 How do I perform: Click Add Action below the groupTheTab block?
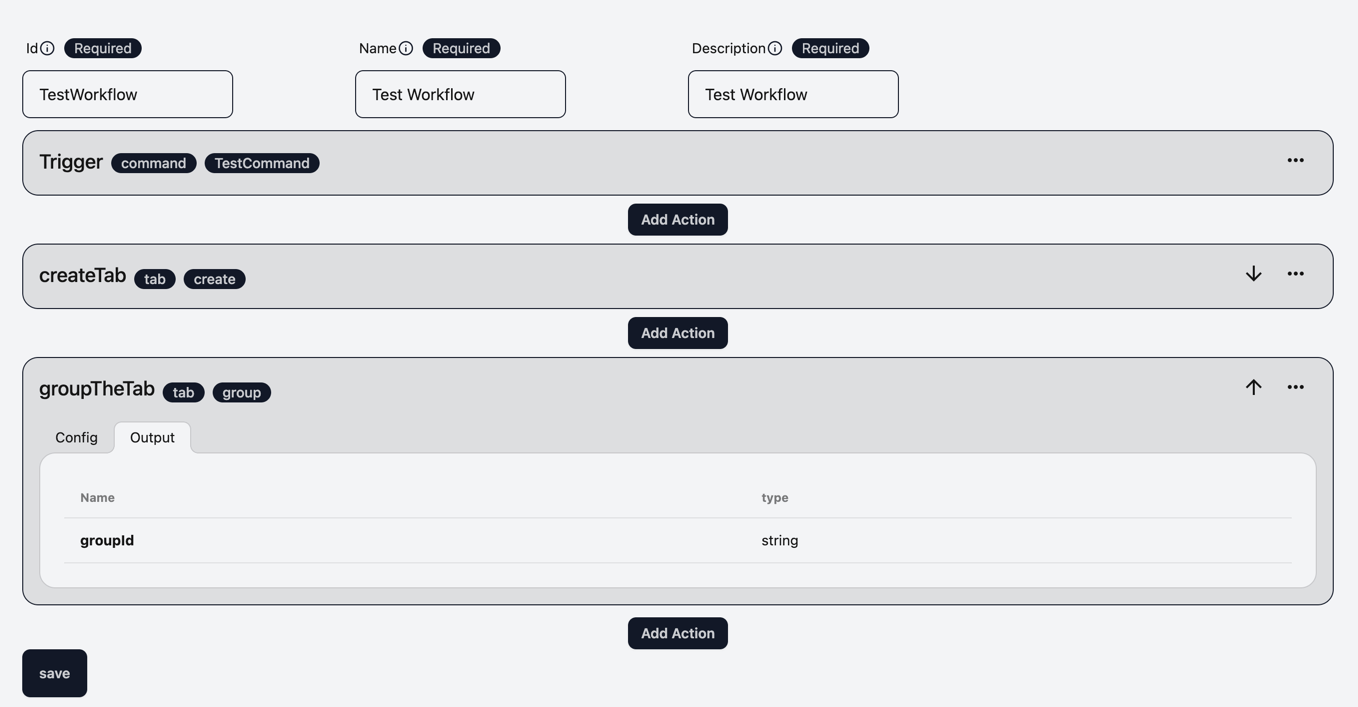point(677,632)
